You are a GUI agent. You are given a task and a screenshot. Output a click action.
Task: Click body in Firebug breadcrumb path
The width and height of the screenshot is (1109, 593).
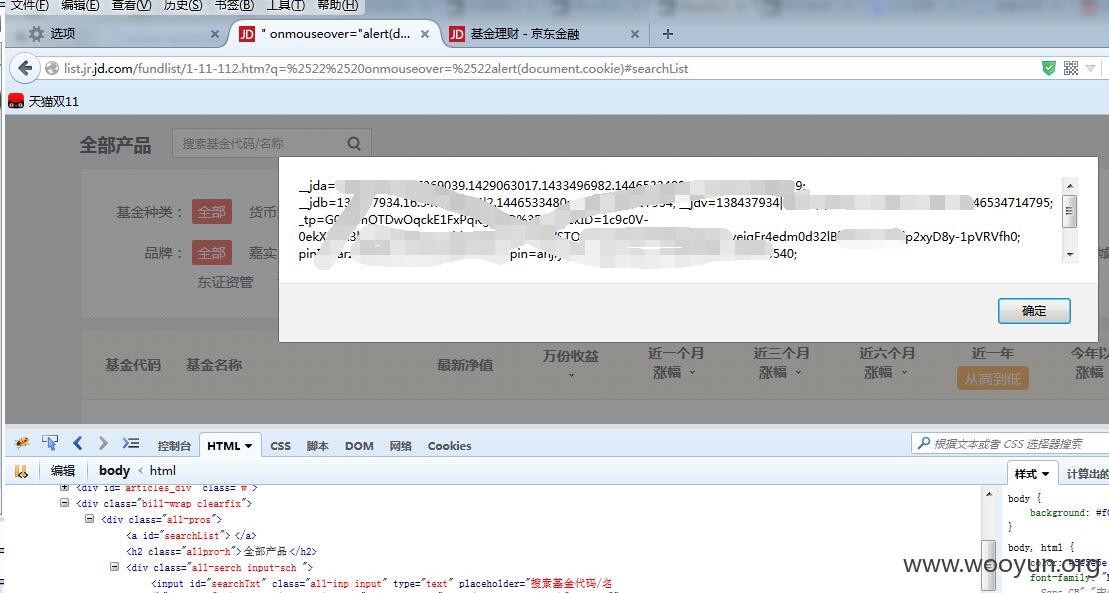coord(114,471)
